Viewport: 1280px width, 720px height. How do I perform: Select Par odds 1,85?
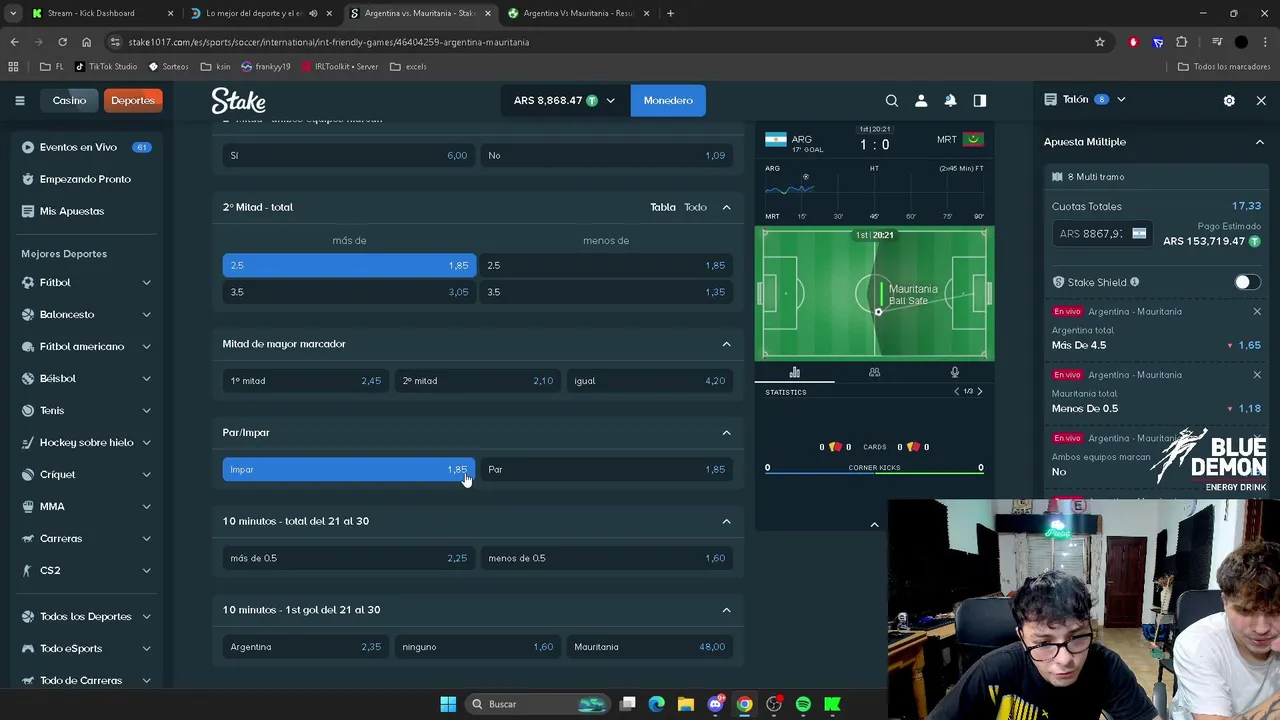pos(606,469)
